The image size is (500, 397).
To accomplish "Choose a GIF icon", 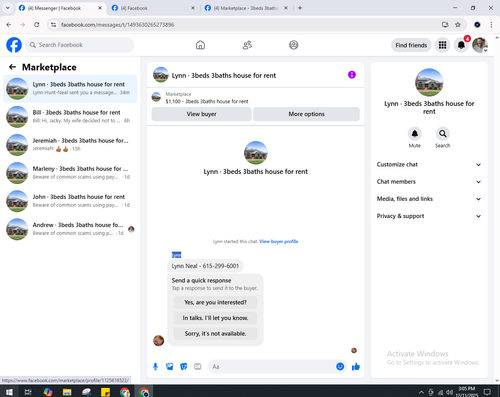I will [x=198, y=367].
